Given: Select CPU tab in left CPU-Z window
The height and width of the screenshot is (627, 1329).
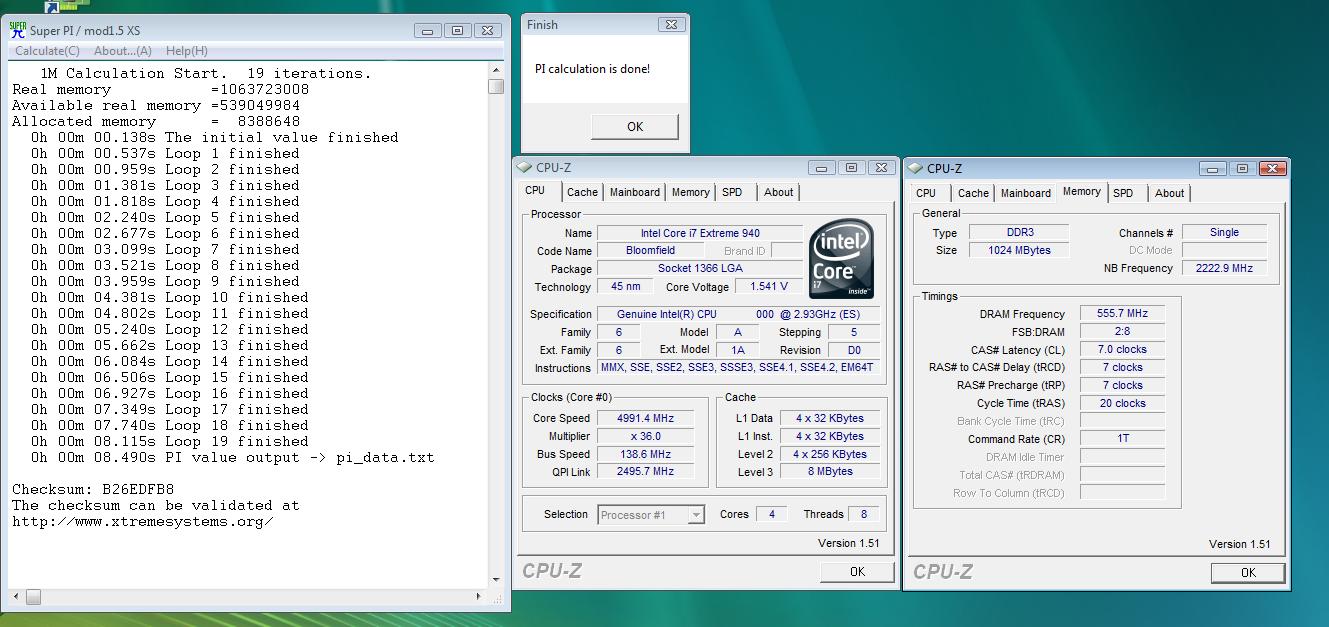Looking at the screenshot, I should [535, 190].
